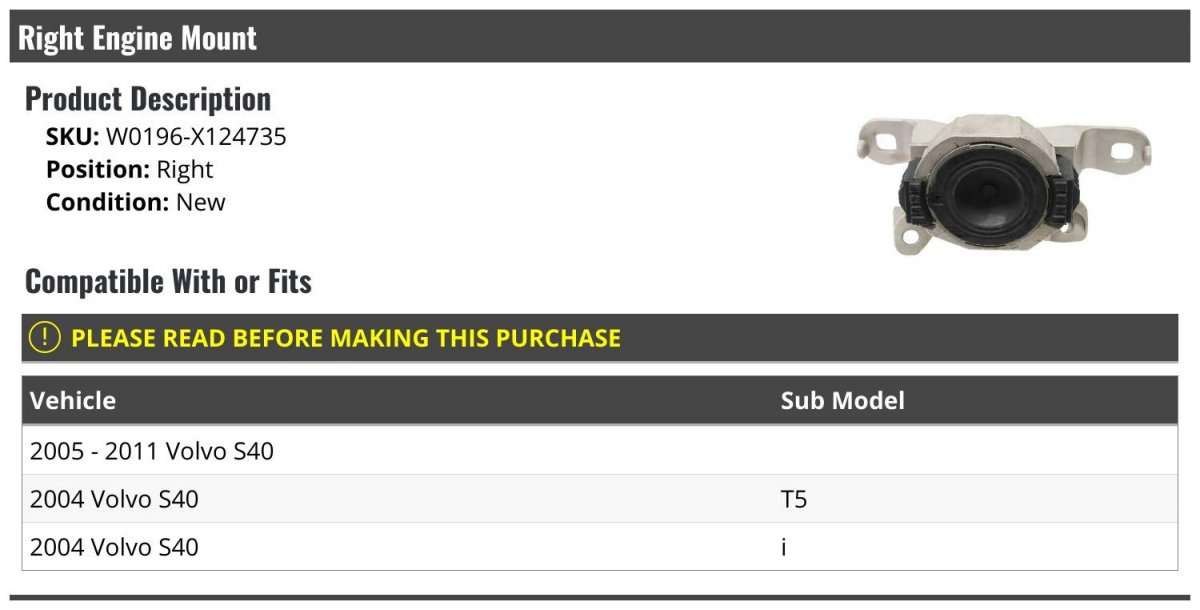Click the Product Description heading
The width and height of the screenshot is (1200, 610).
[x=148, y=99]
